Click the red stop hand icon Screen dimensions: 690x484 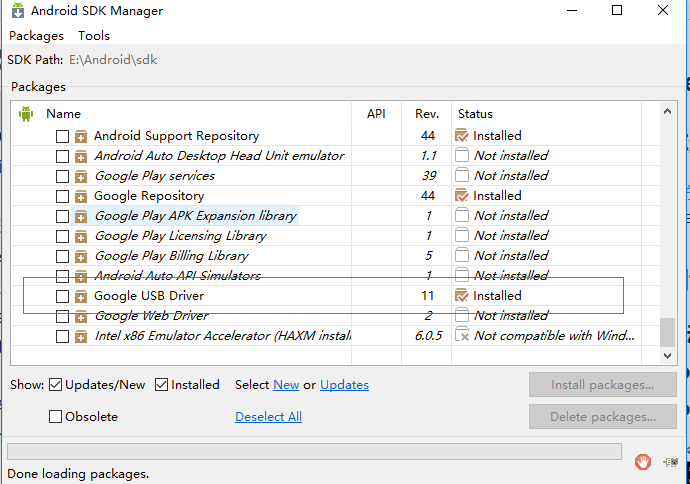(x=643, y=462)
